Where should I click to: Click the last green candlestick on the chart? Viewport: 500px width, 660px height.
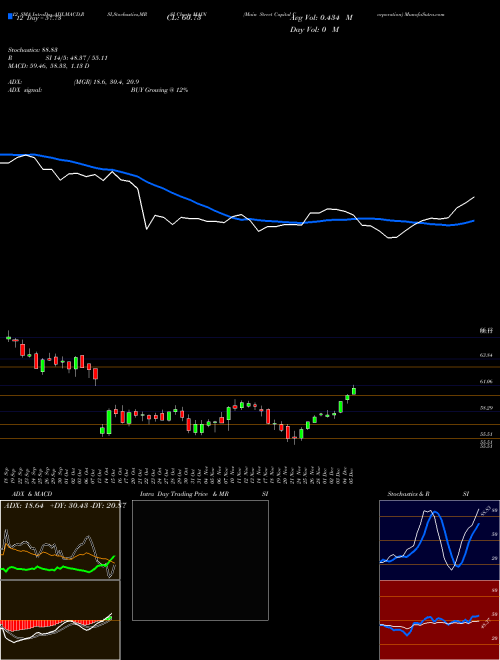pyautogui.click(x=354, y=391)
